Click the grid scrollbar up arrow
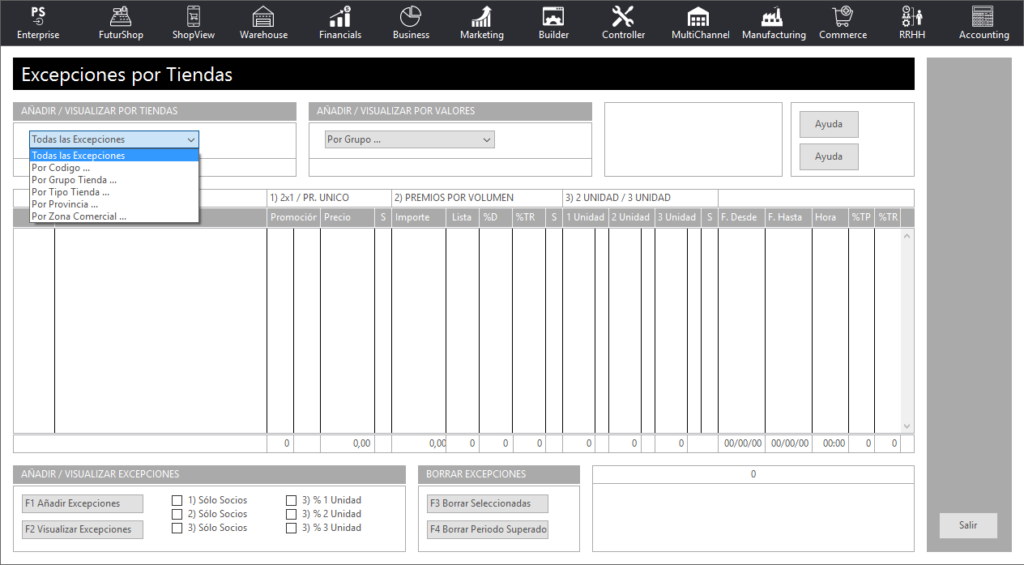 coord(907,236)
